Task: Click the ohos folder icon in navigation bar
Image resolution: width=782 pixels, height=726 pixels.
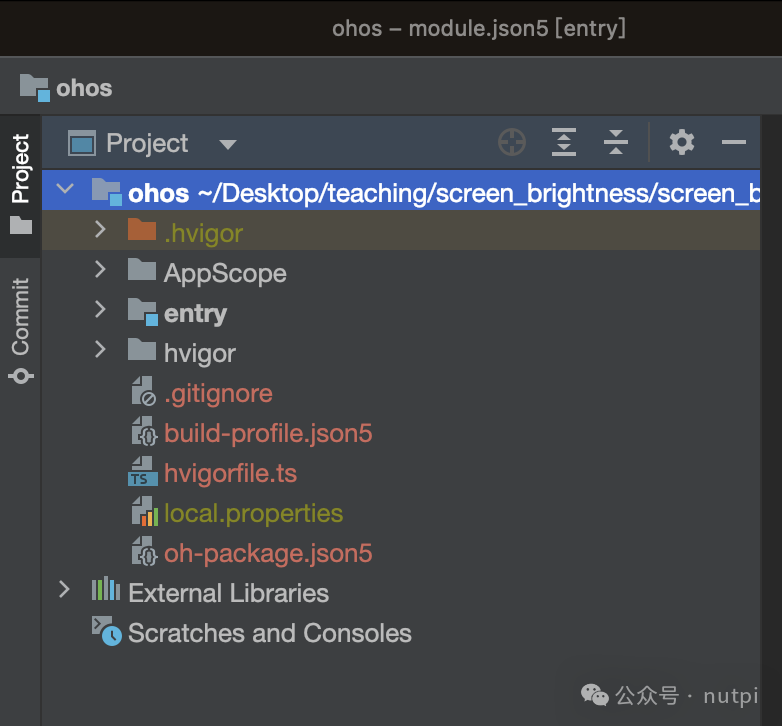Action: click(x=35, y=88)
